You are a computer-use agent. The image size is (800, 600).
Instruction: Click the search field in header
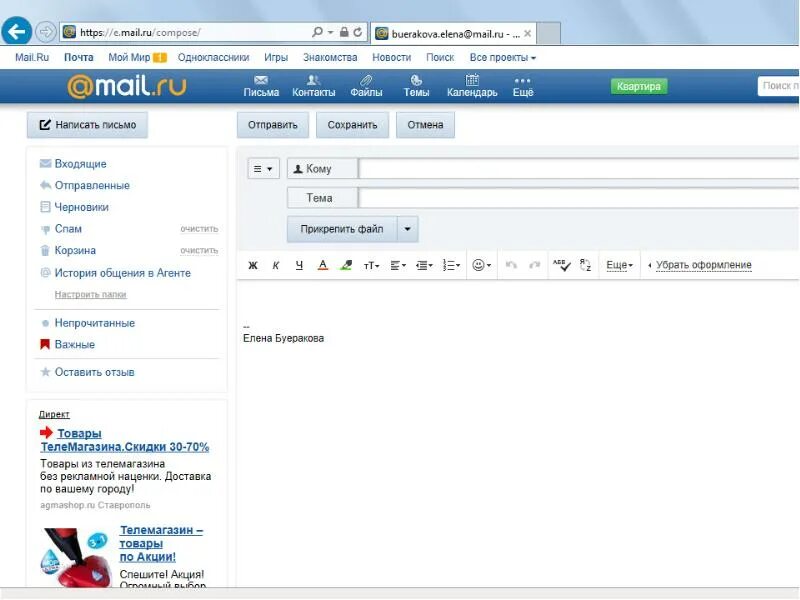point(779,86)
